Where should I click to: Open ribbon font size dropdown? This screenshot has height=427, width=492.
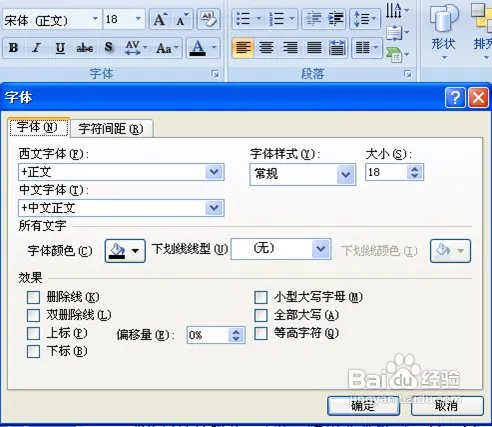point(138,19)
